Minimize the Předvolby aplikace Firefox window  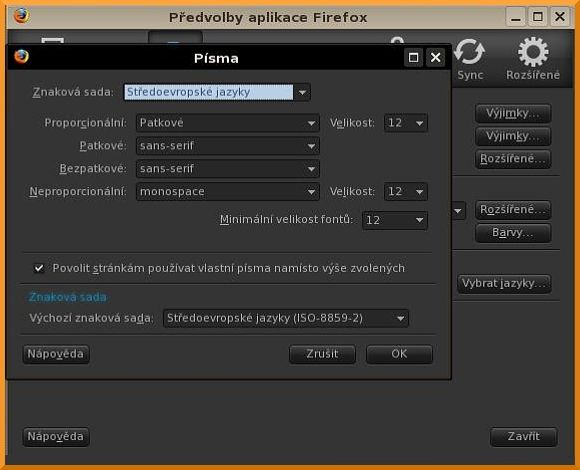click(516, 17)
